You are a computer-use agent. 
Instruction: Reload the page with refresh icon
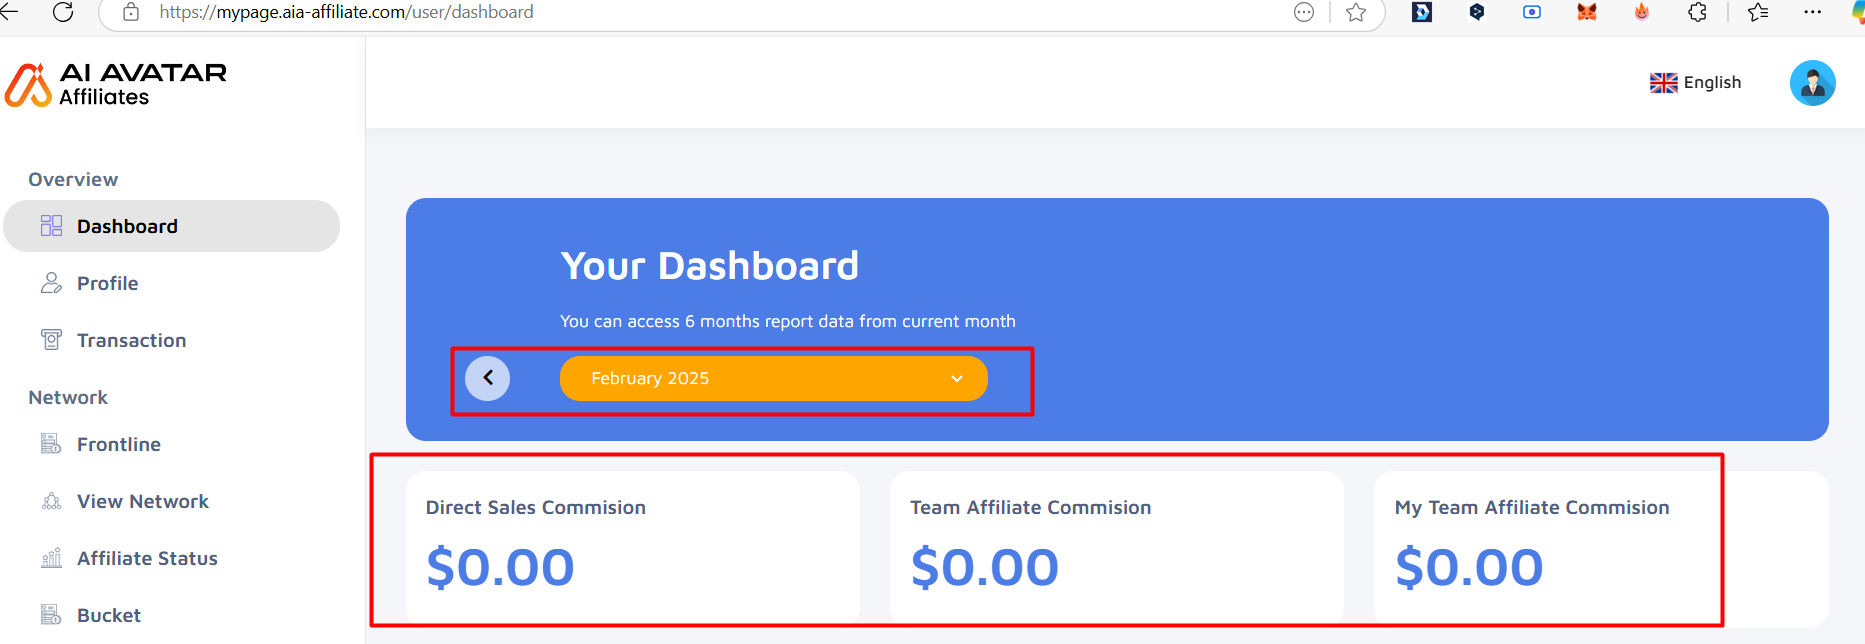[x=63, y=12]
